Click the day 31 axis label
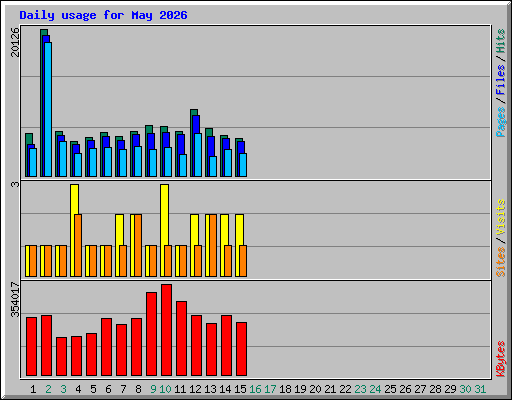This screenshot has height=400, width=512. [480, 389]
